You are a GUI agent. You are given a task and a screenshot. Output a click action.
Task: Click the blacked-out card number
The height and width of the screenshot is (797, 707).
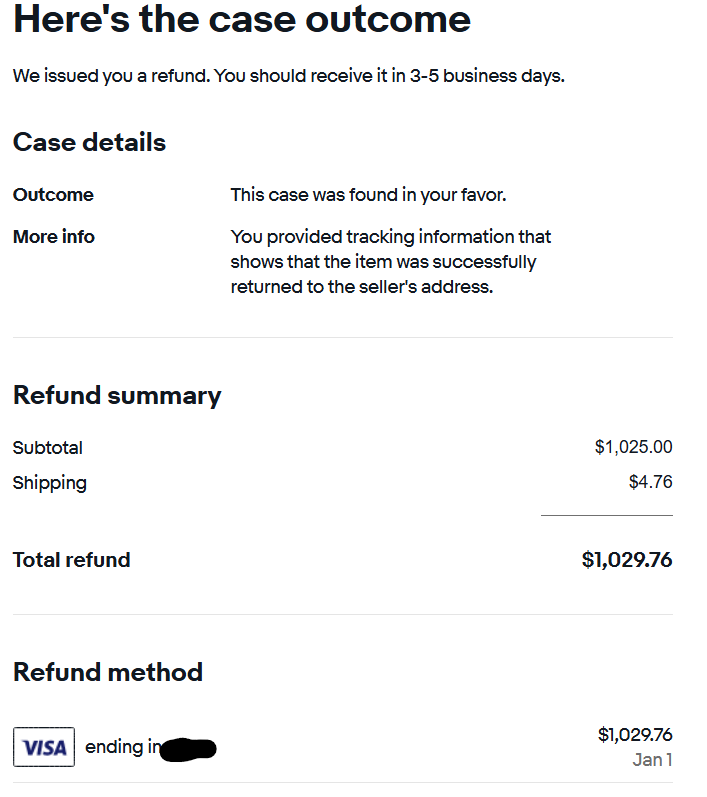pyautogui.click(x=188, y=747)
